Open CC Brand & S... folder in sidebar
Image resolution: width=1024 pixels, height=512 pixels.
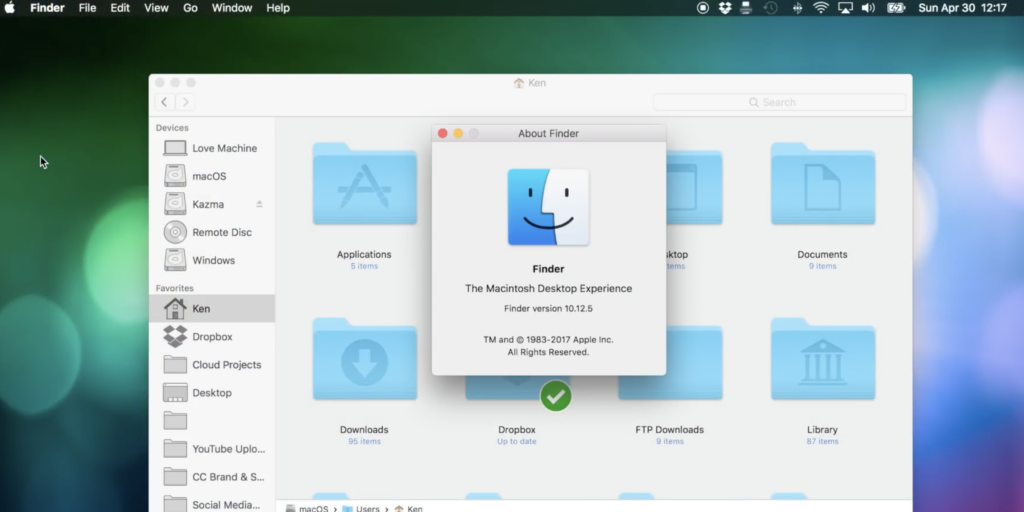tap(212, 477)
